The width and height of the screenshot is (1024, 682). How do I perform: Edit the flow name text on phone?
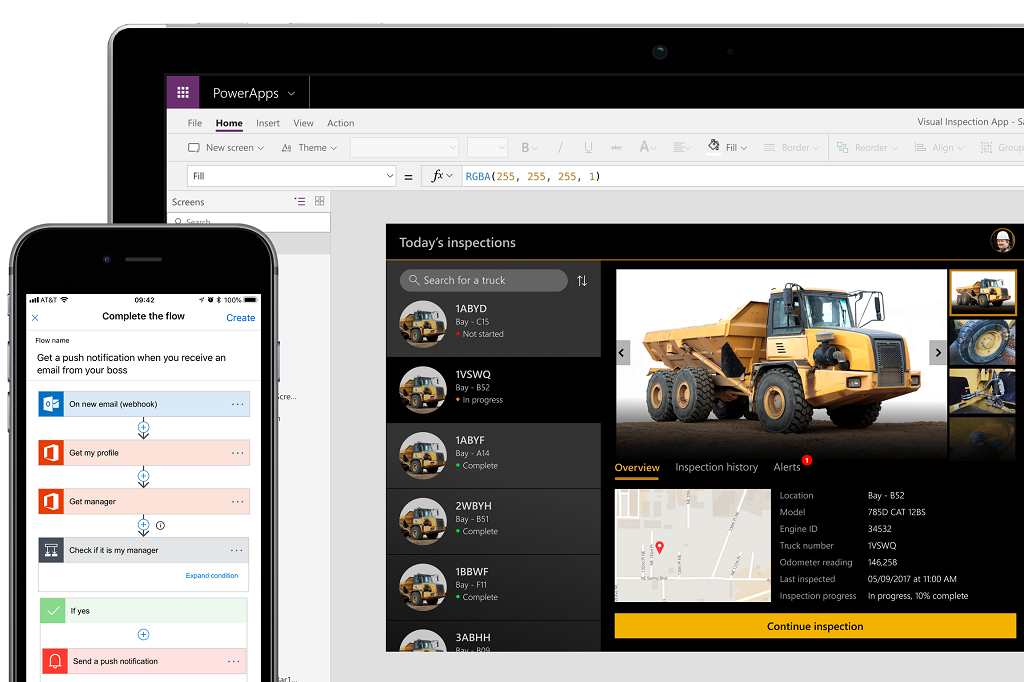pos(131,364)
